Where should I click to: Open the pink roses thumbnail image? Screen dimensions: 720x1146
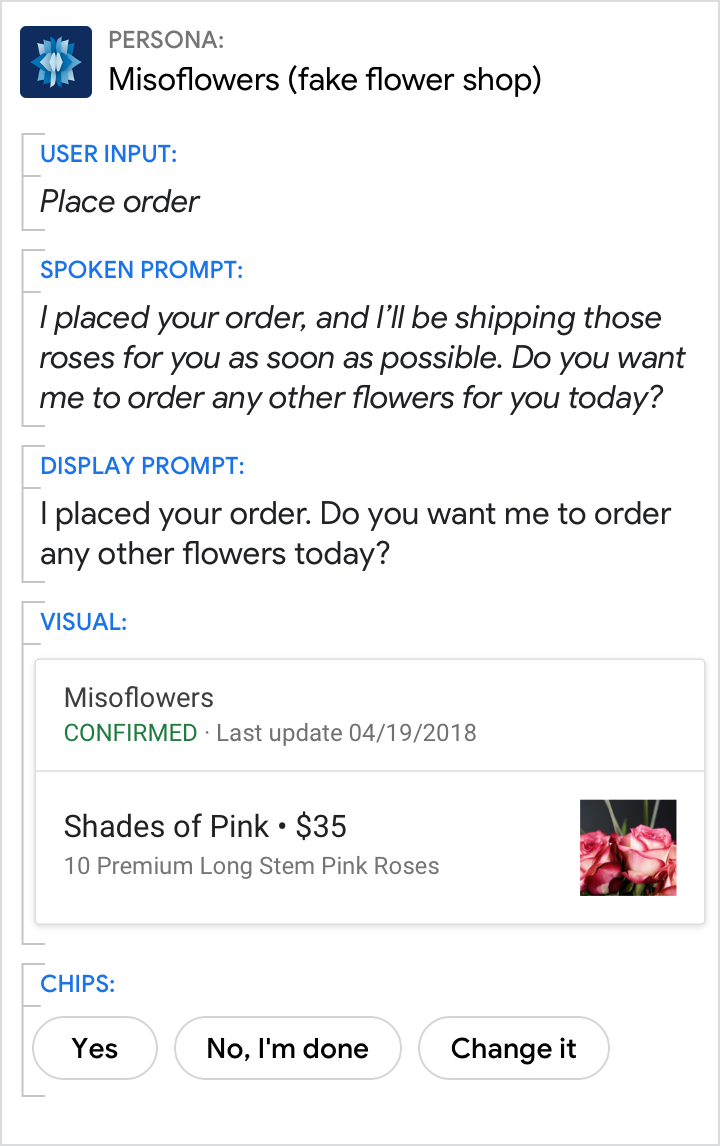pos(628,847)
